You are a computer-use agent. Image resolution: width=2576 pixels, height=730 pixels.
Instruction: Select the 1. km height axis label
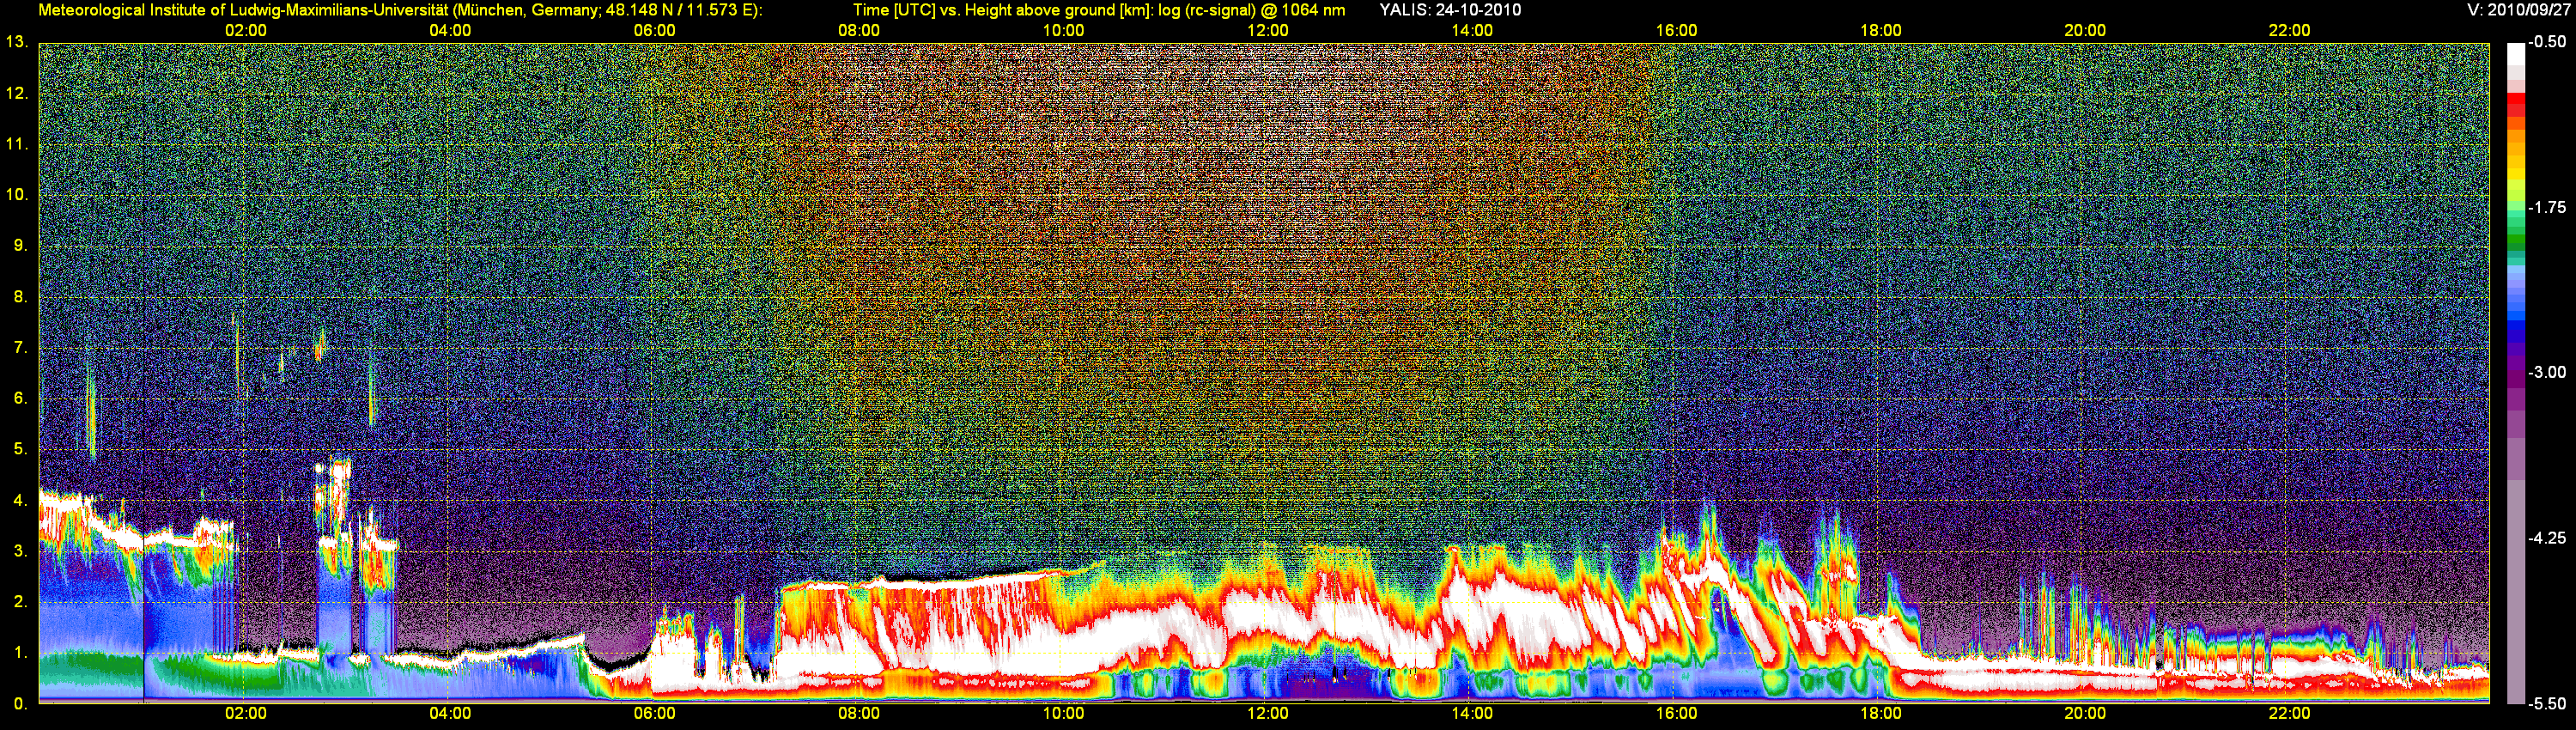click(x=21, y=653)
